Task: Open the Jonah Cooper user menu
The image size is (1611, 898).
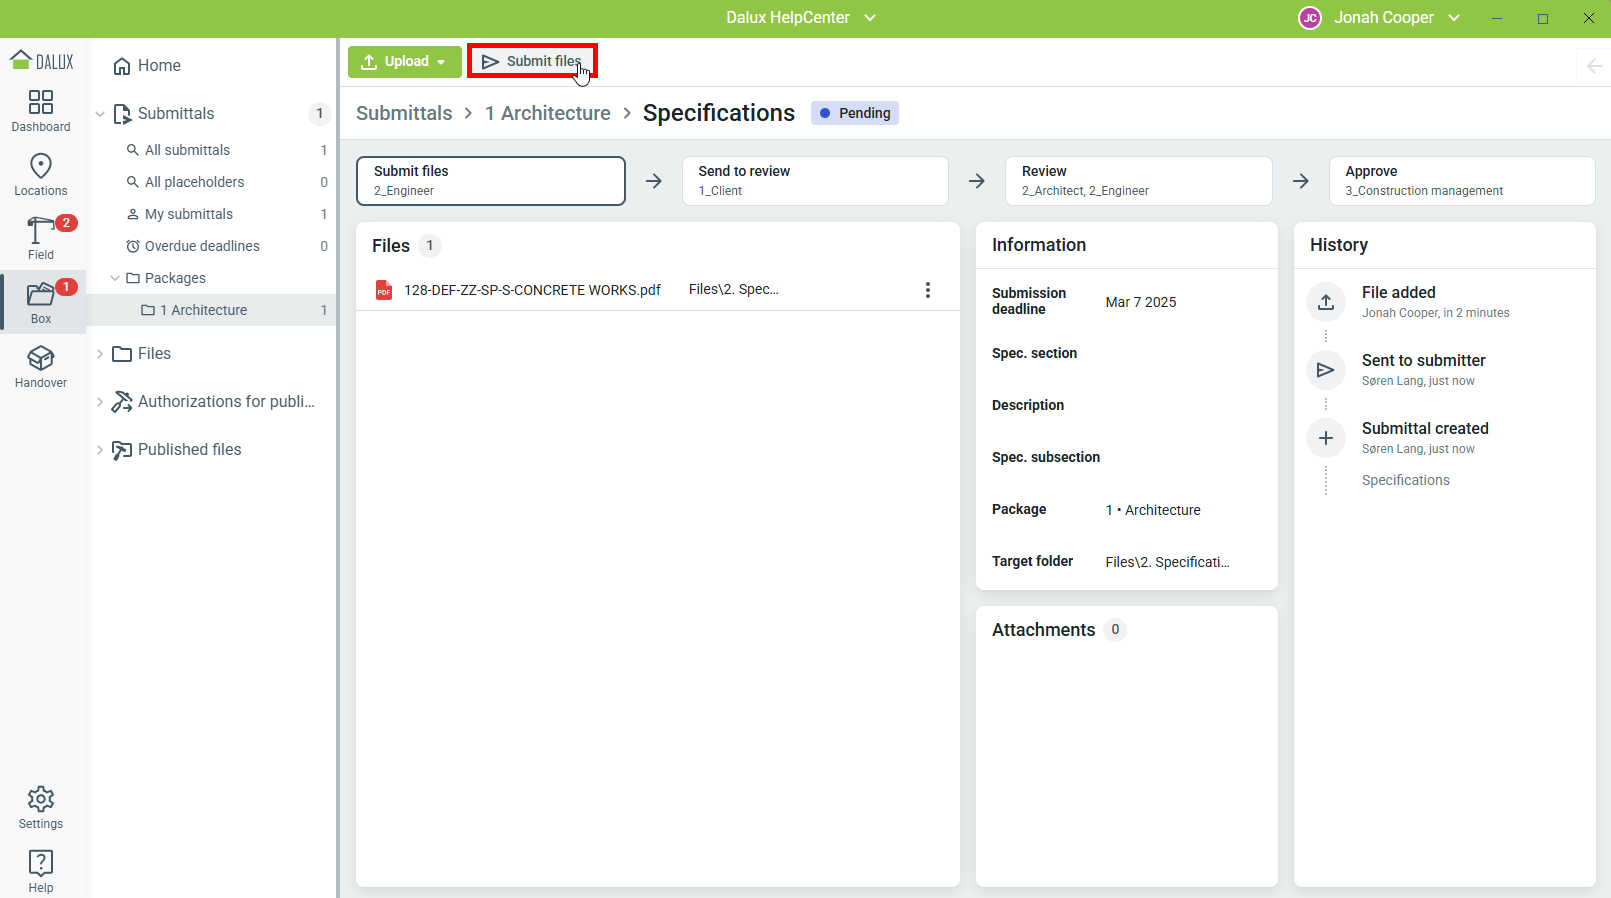Action: coord(1381,18)
